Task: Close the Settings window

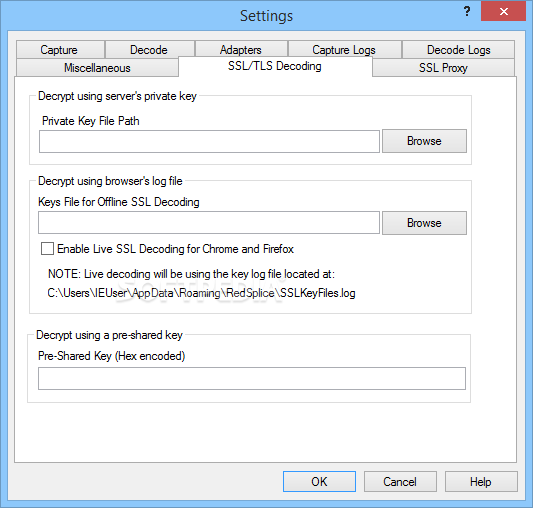Action: pyautogui.click(x=503, y=11)
